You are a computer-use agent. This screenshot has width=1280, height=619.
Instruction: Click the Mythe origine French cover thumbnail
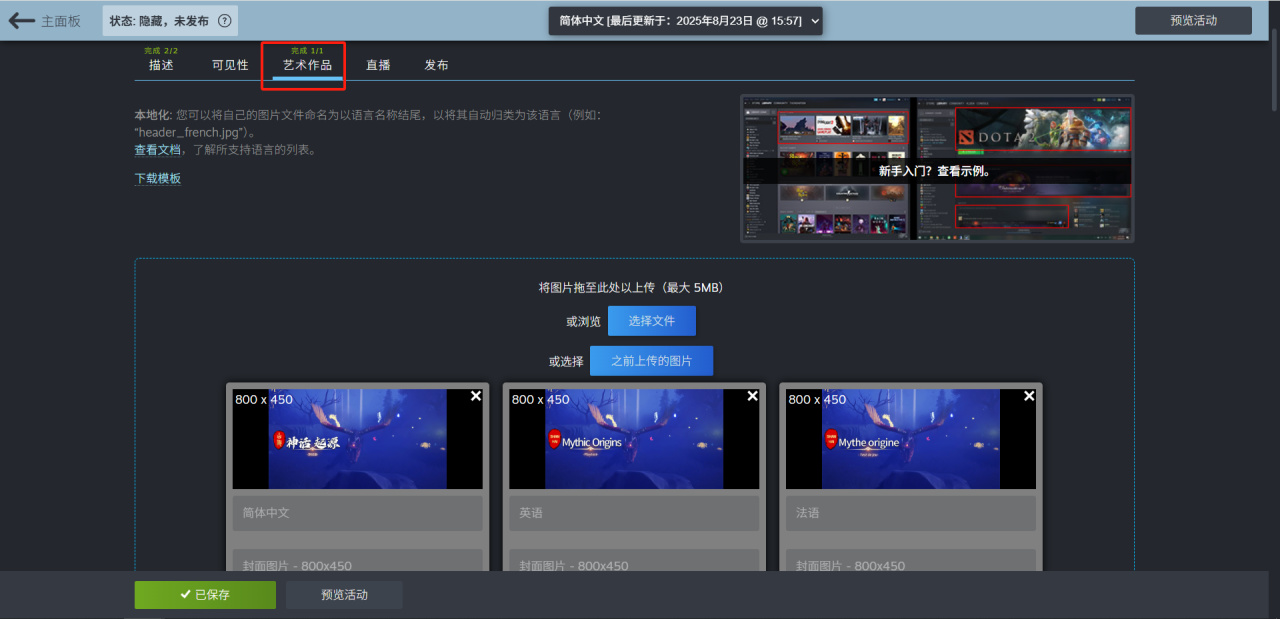click(911, 439)
